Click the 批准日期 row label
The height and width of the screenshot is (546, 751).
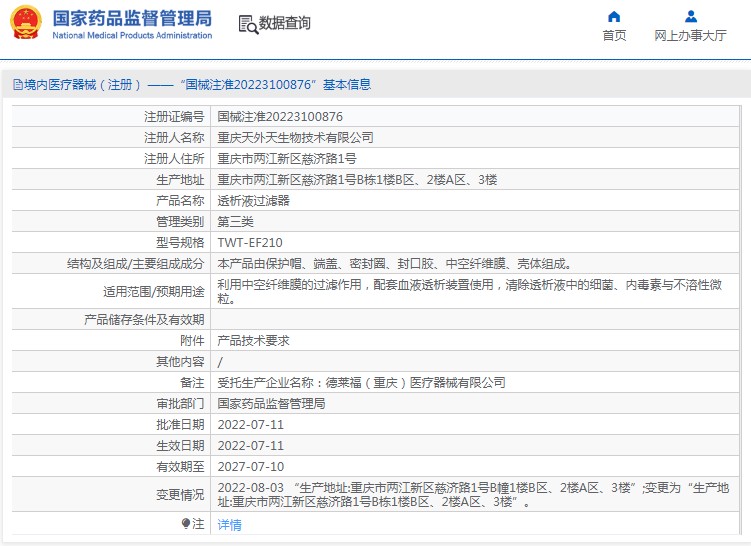(180, 425)
